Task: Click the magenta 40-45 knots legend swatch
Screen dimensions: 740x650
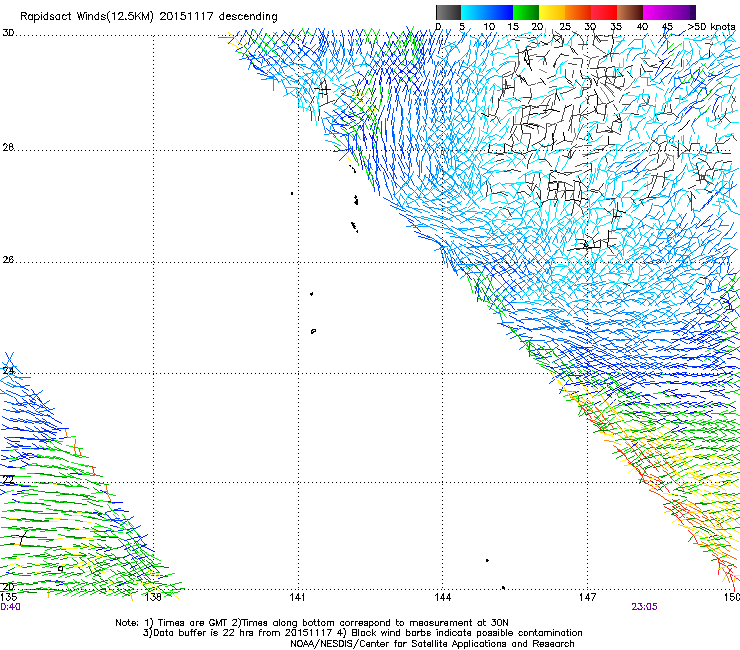Action: (656, 12)
